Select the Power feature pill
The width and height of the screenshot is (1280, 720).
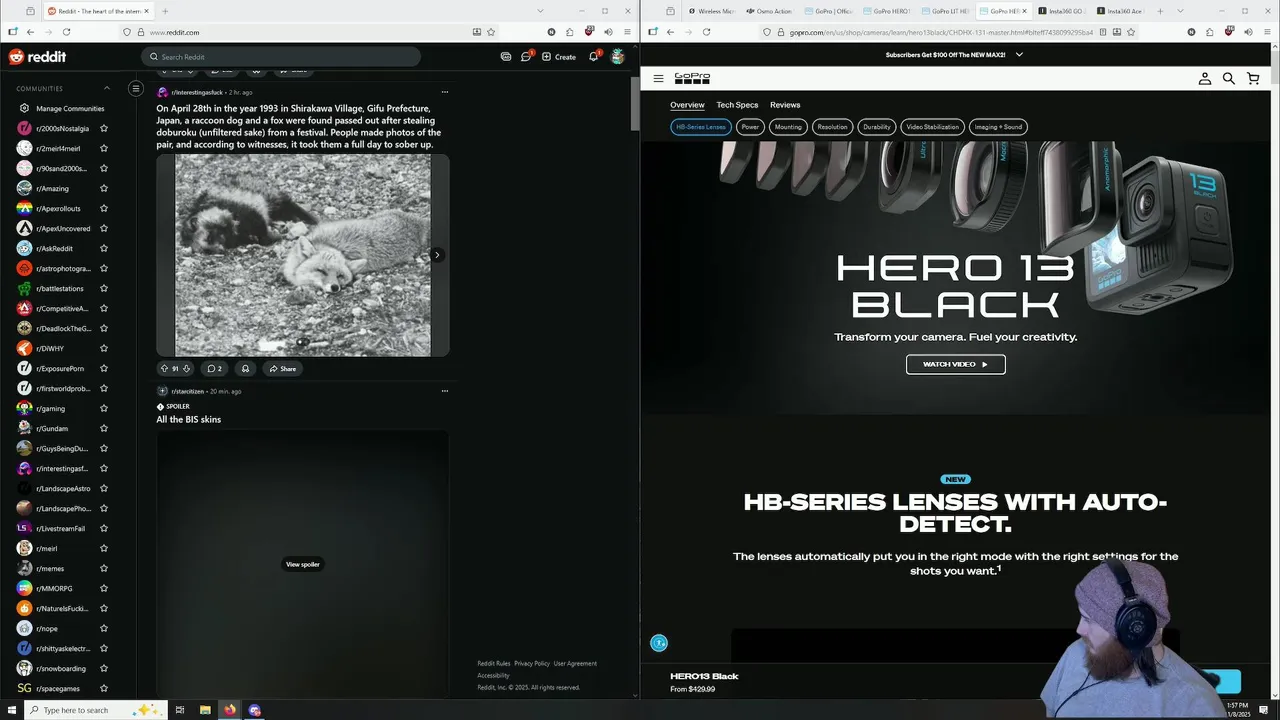coord(750,127)
